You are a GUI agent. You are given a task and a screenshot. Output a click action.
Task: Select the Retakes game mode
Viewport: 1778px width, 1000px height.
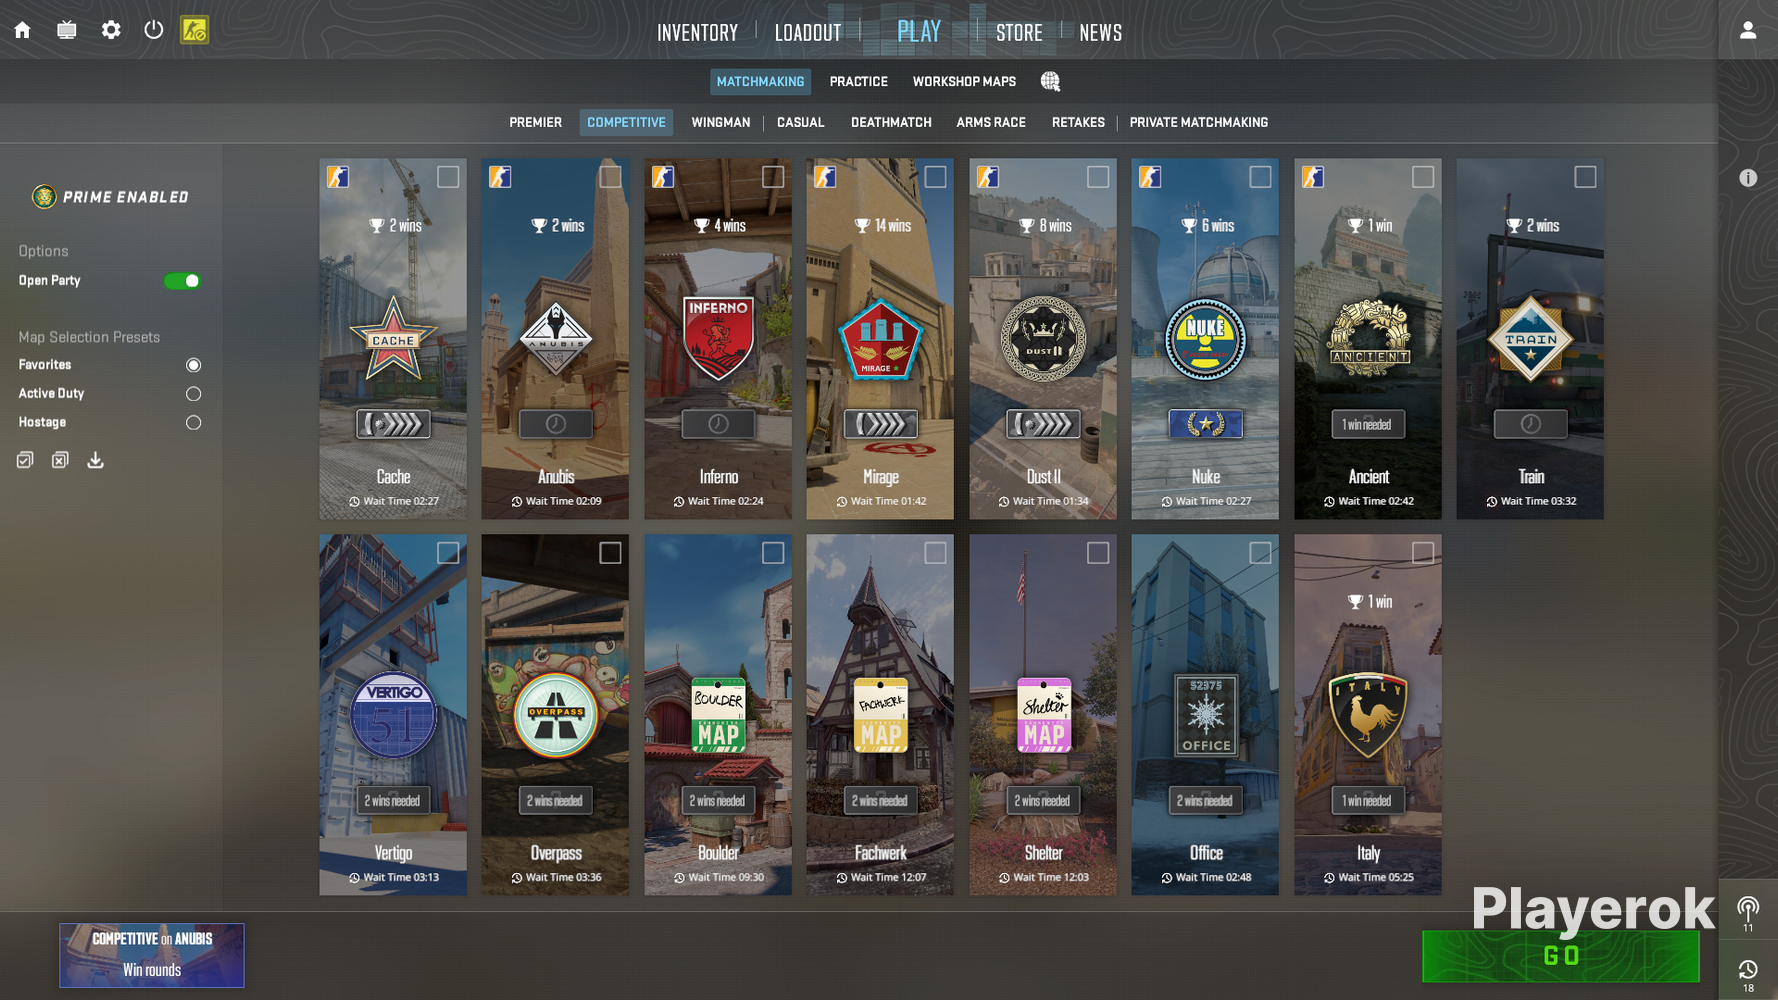click(1078, 123)
